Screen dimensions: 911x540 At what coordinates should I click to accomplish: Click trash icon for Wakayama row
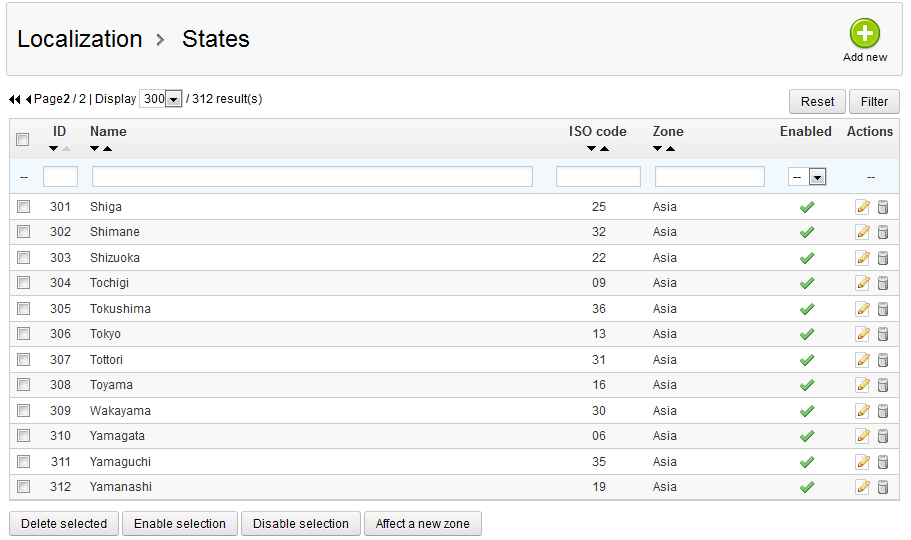[x=883, y=411]
